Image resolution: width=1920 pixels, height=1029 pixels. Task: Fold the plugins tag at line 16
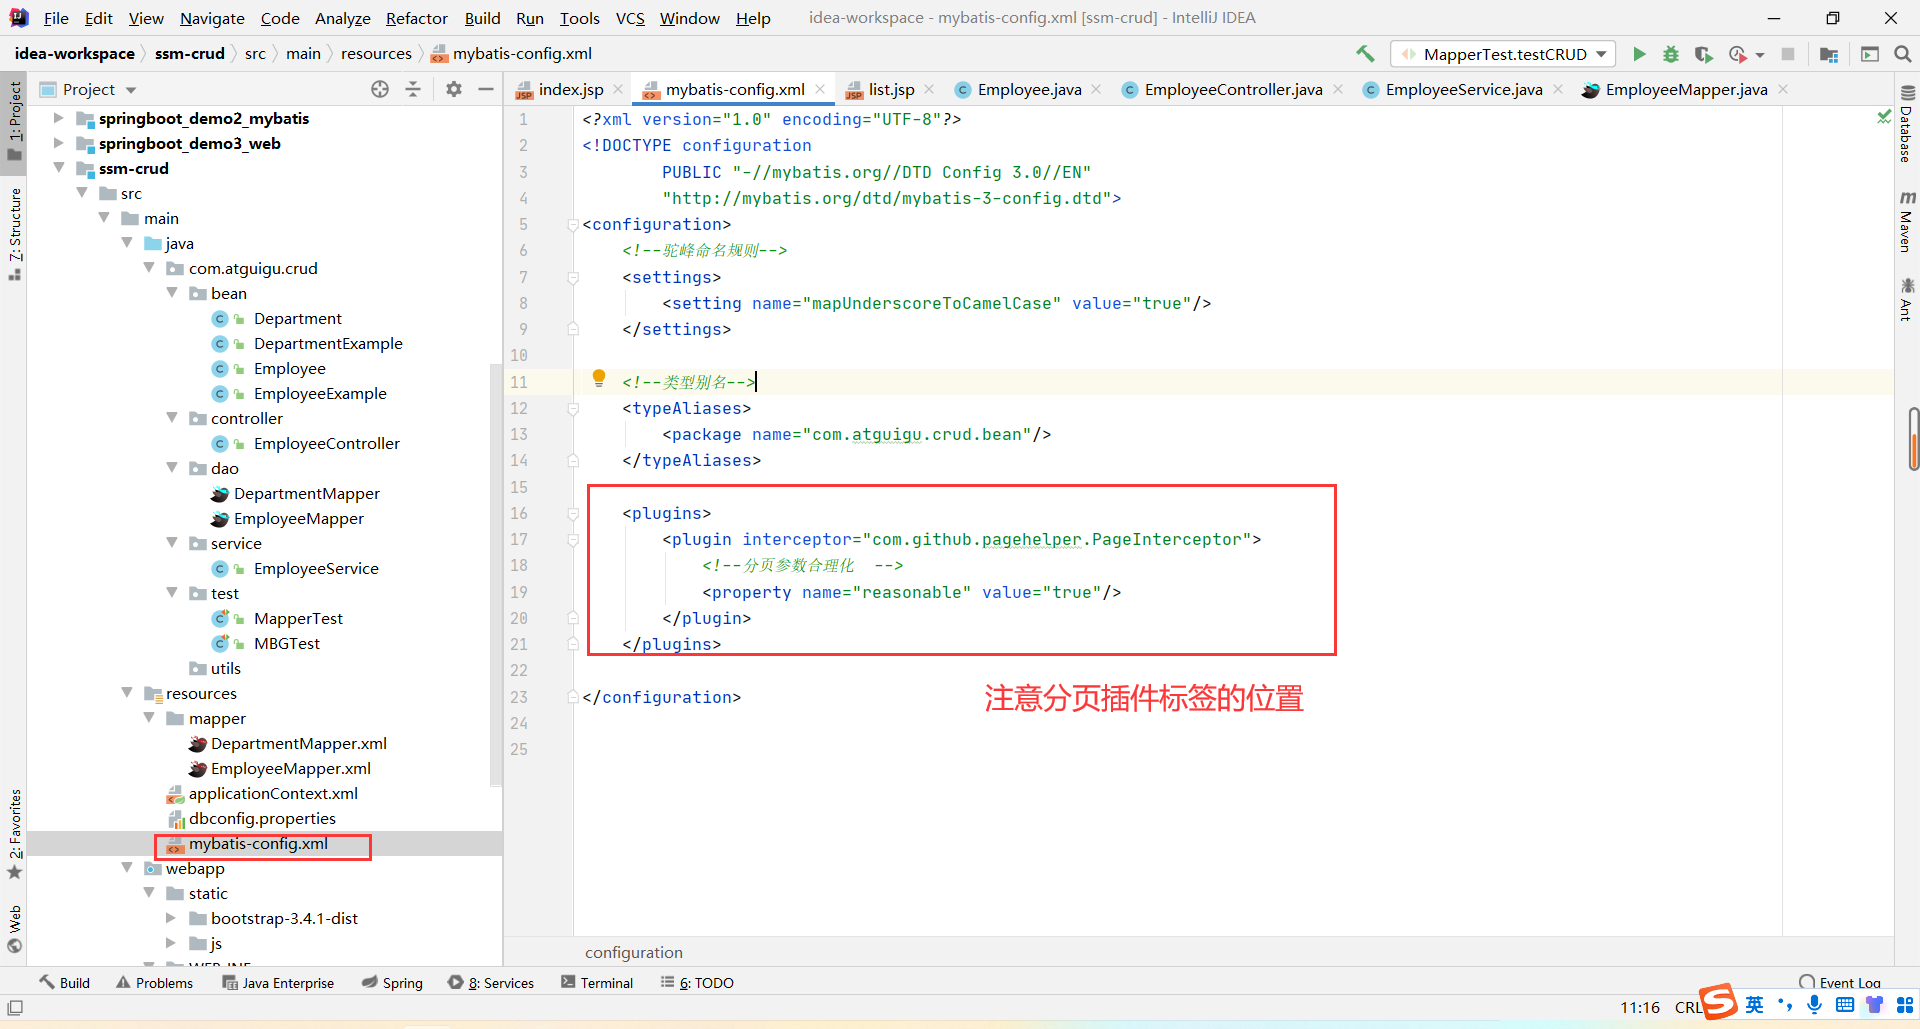(573, 513)
